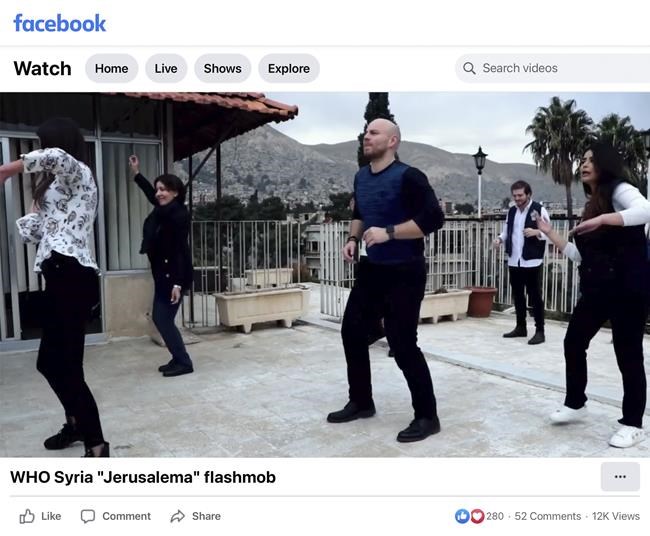This screenshot has height=536, width=650.
Task: Focus the Search videos input field
Action: [553, 68]
